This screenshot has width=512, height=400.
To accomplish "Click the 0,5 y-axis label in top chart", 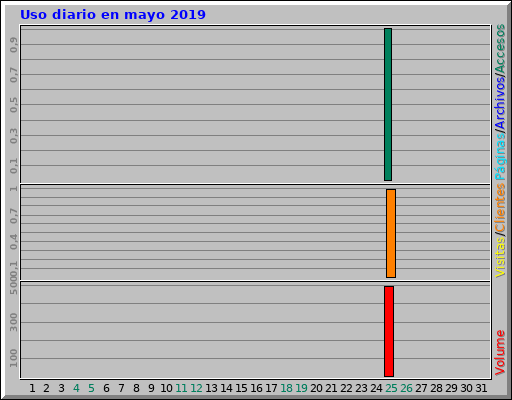I will pyautogui.click(x=14, y=105).
